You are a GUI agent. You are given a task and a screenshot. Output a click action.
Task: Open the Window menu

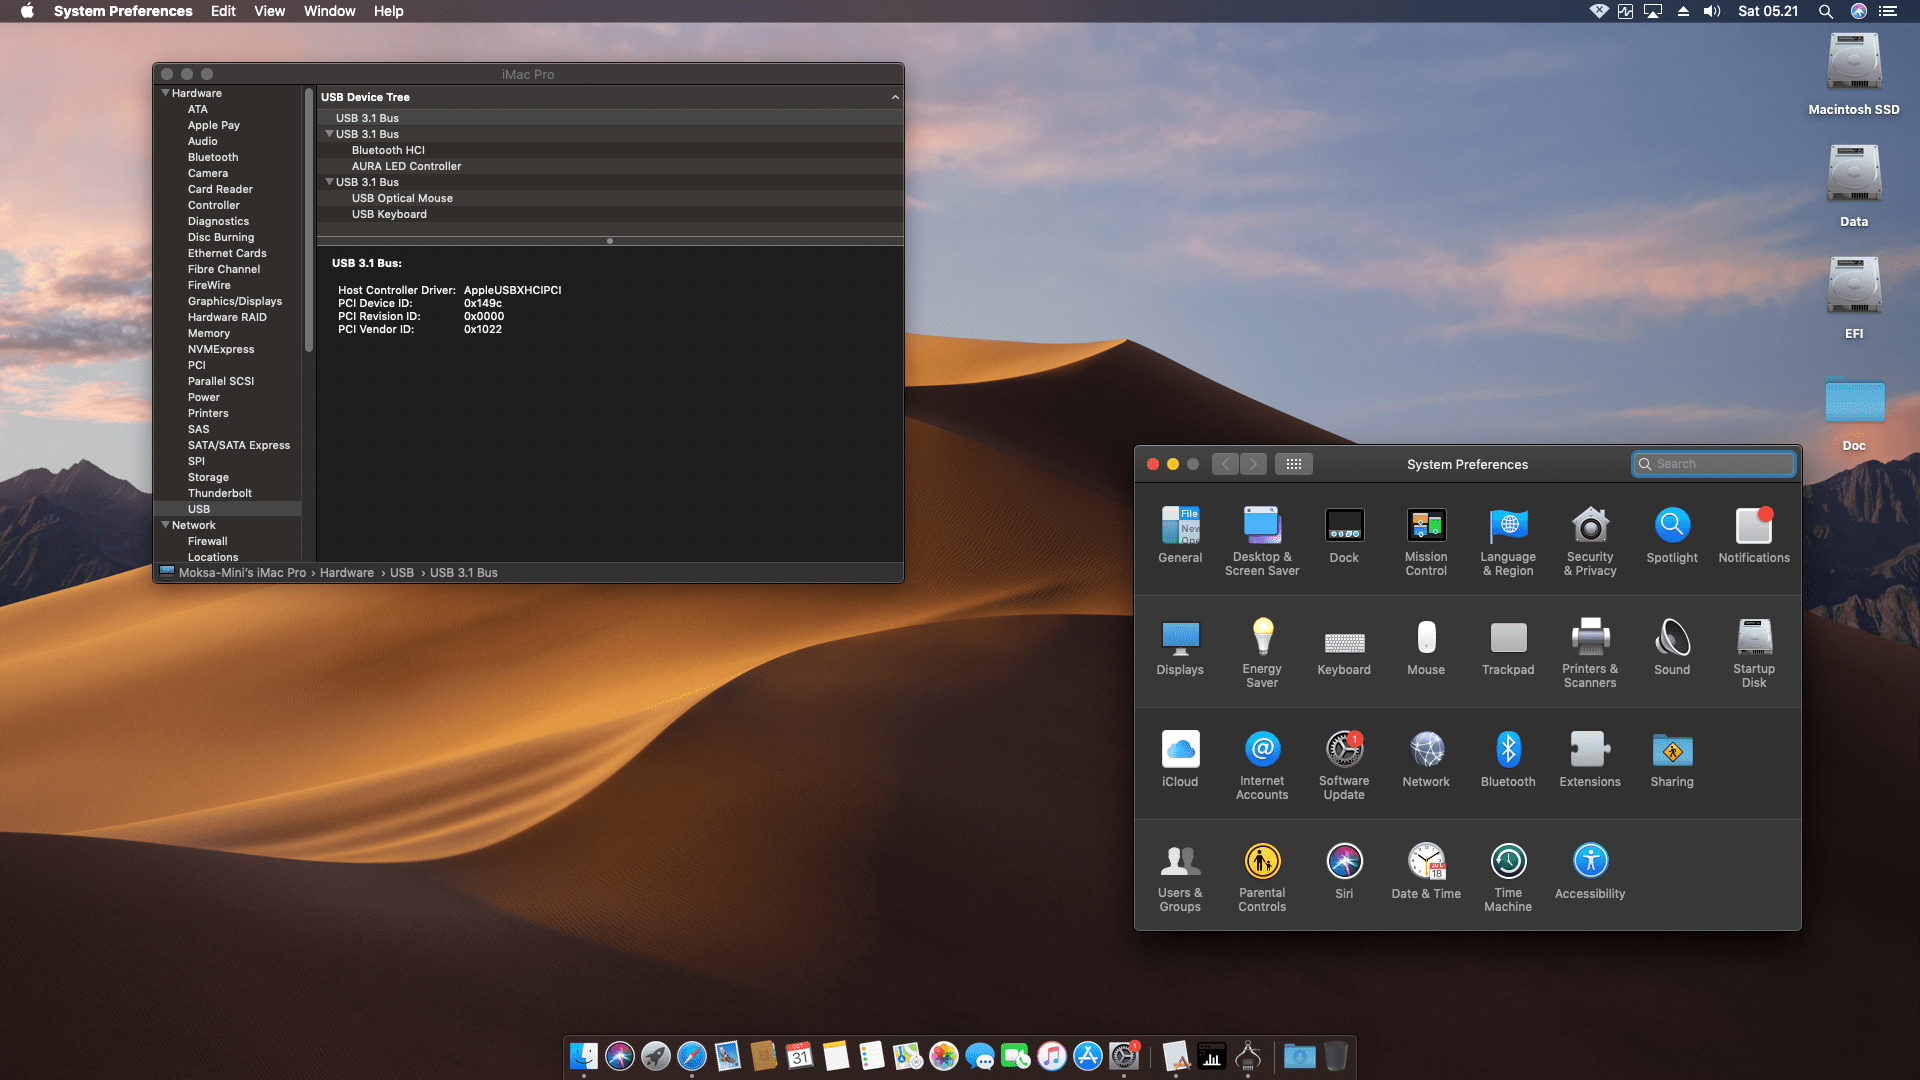tap(330, 11)
